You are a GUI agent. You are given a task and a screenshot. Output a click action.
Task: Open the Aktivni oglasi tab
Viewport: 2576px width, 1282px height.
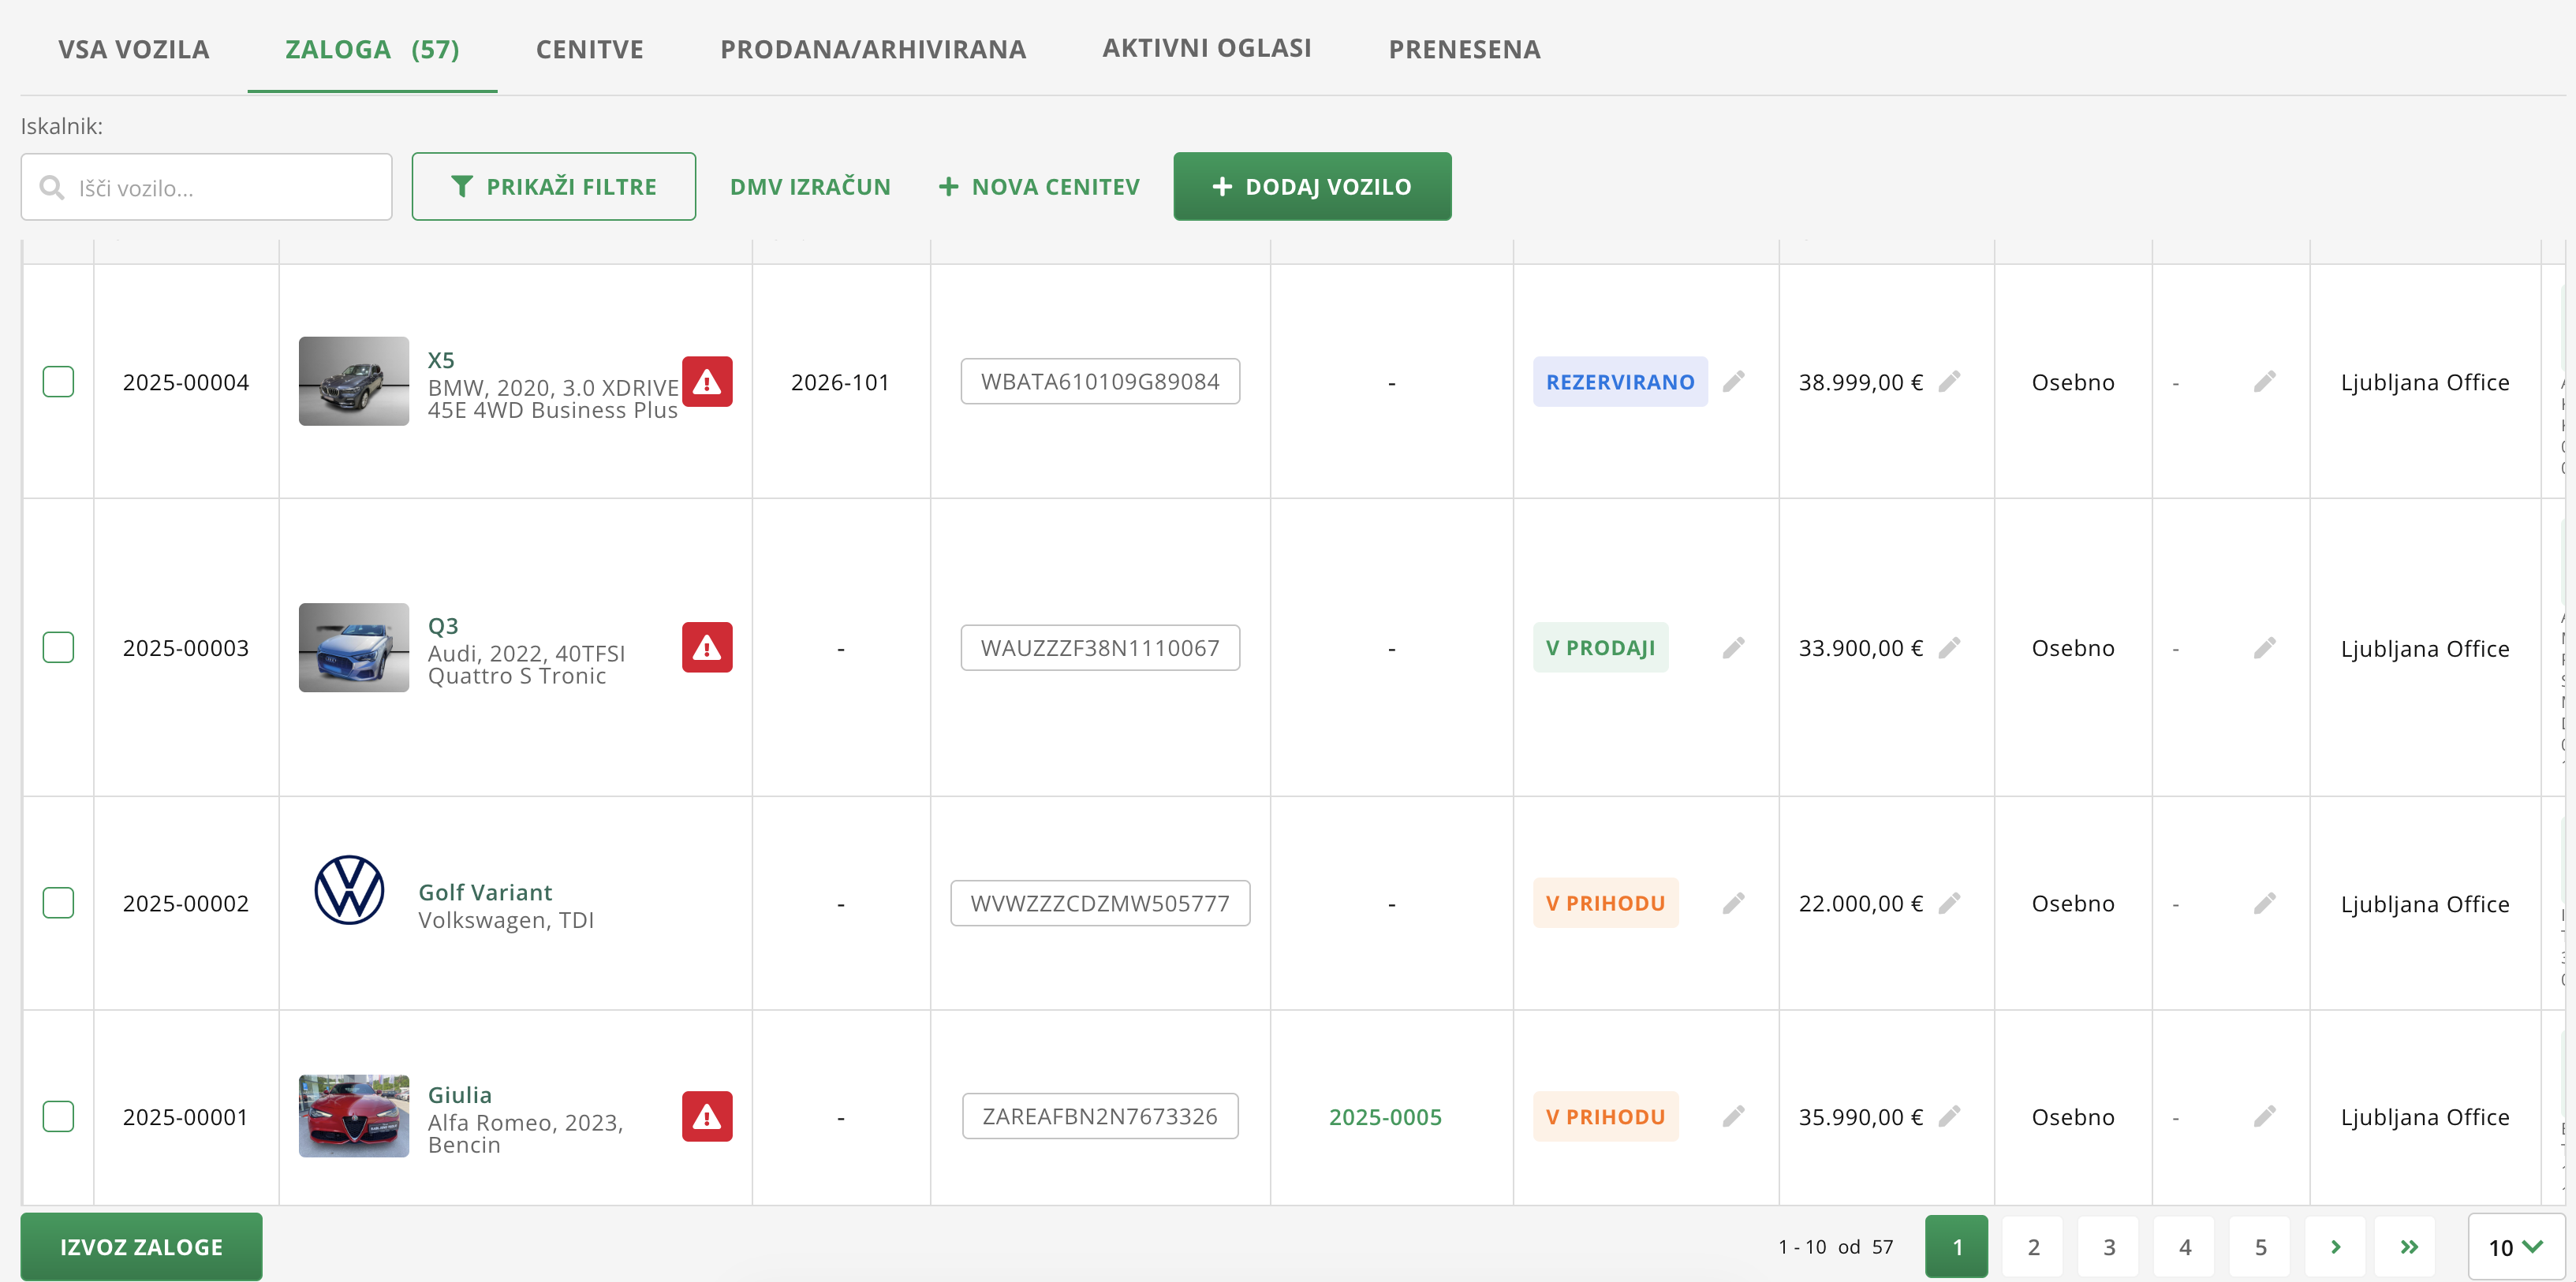tap(1206, 48)
